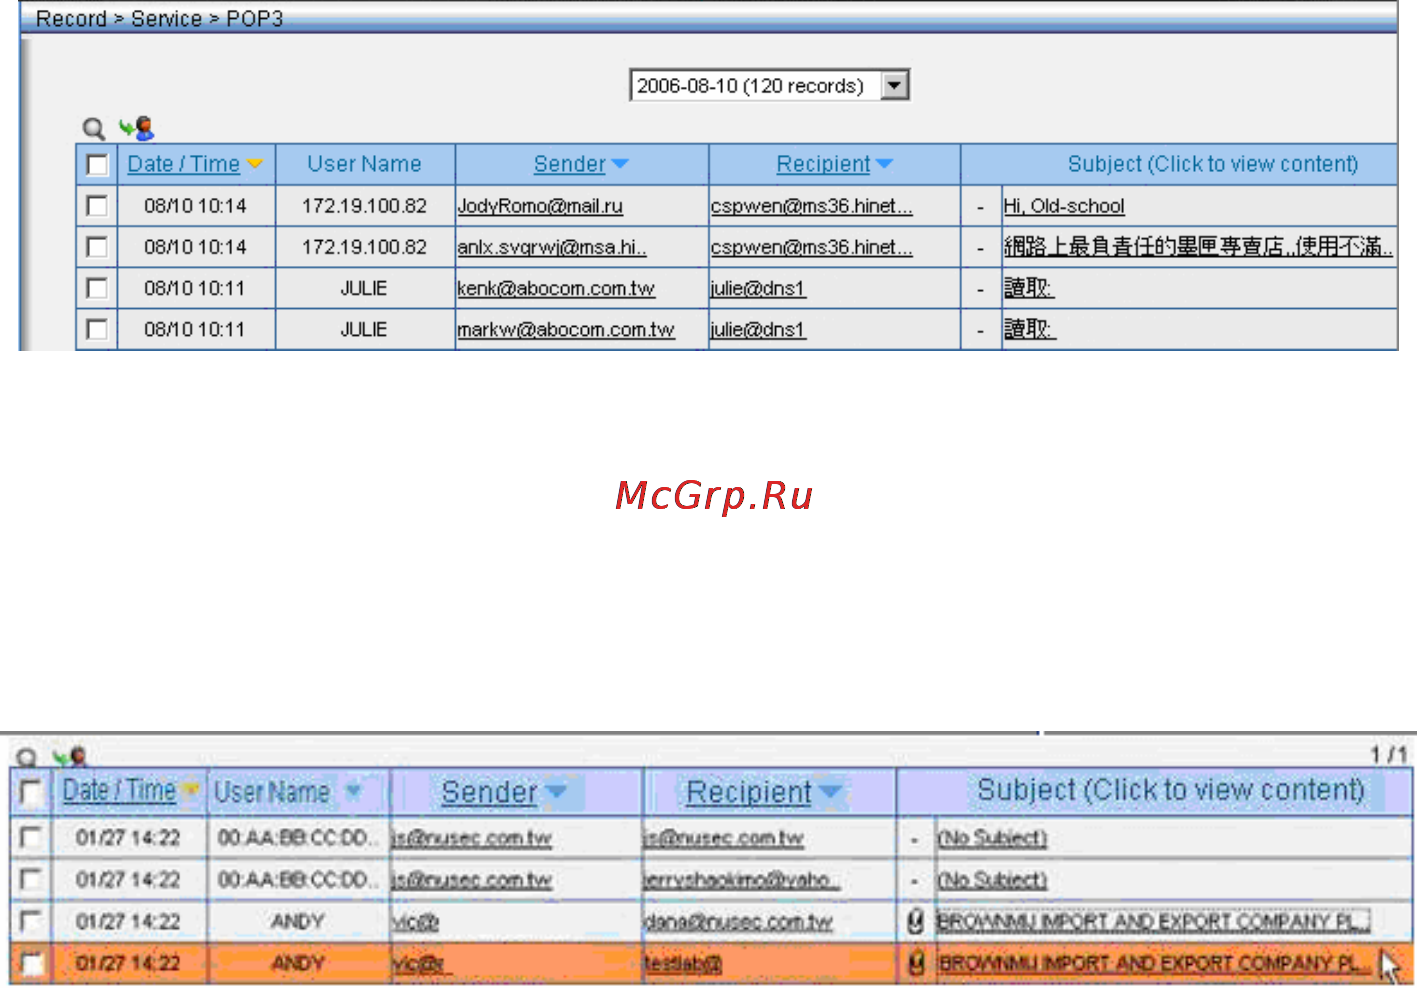Check the row for anlx.svqrwj@msa.hi..

coord(97,247)
